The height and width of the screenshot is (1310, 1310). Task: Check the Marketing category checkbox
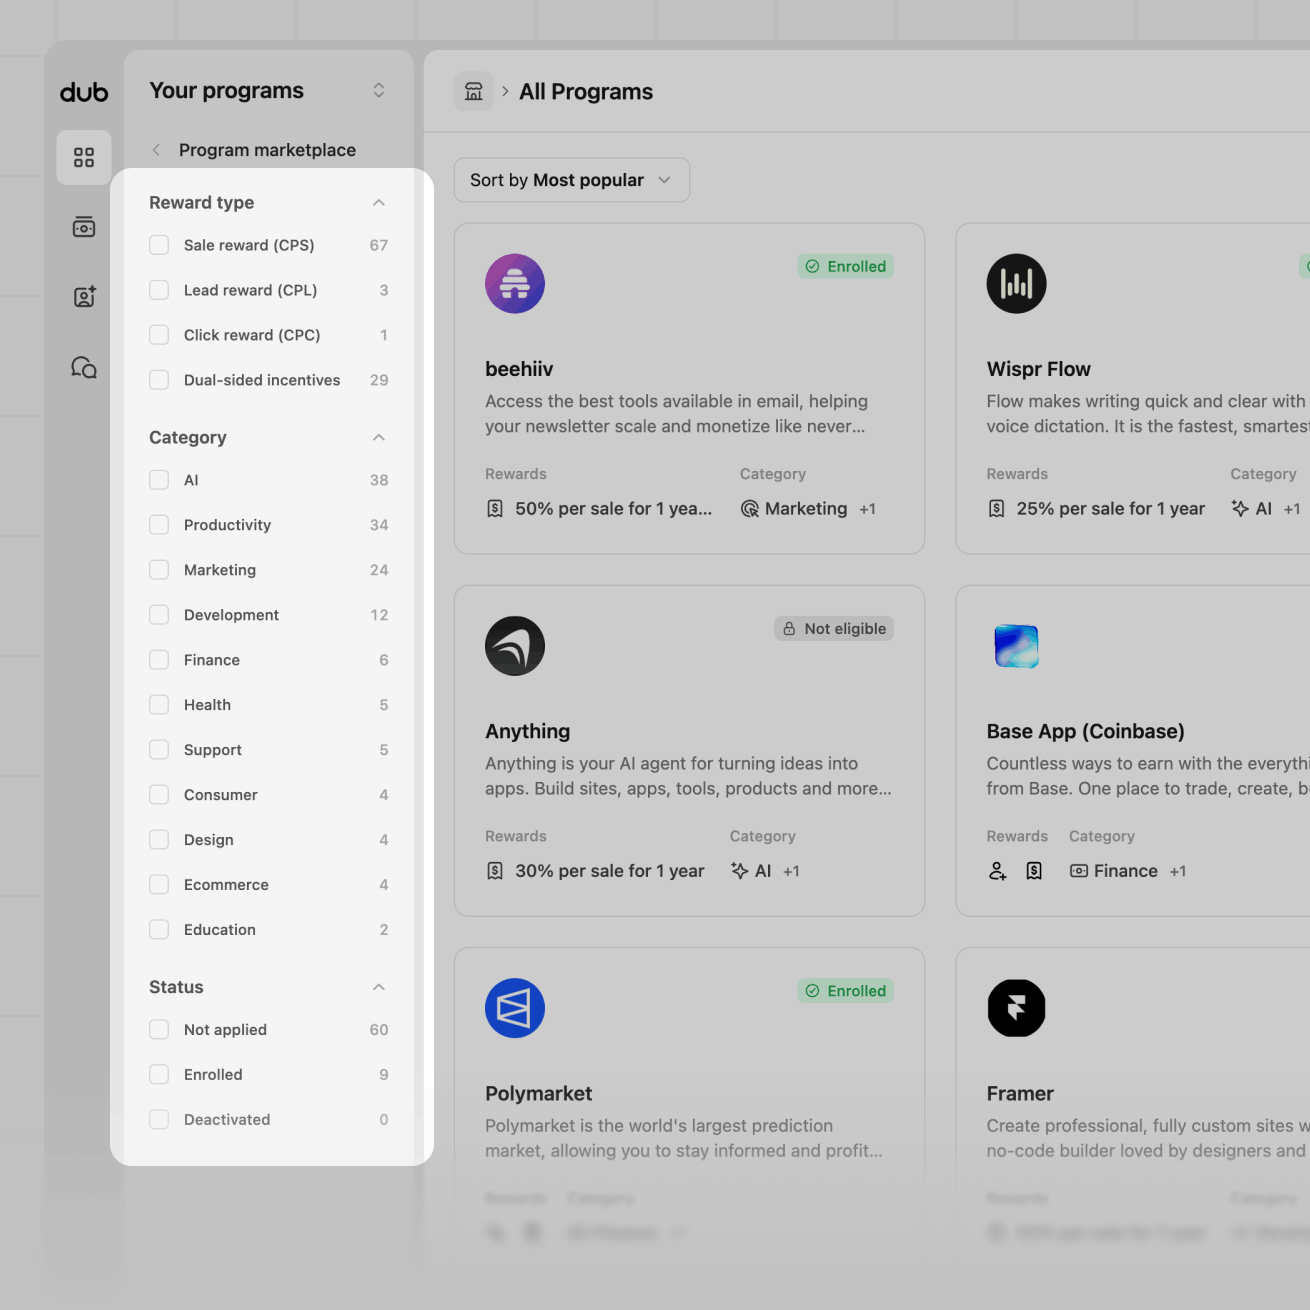159,570
